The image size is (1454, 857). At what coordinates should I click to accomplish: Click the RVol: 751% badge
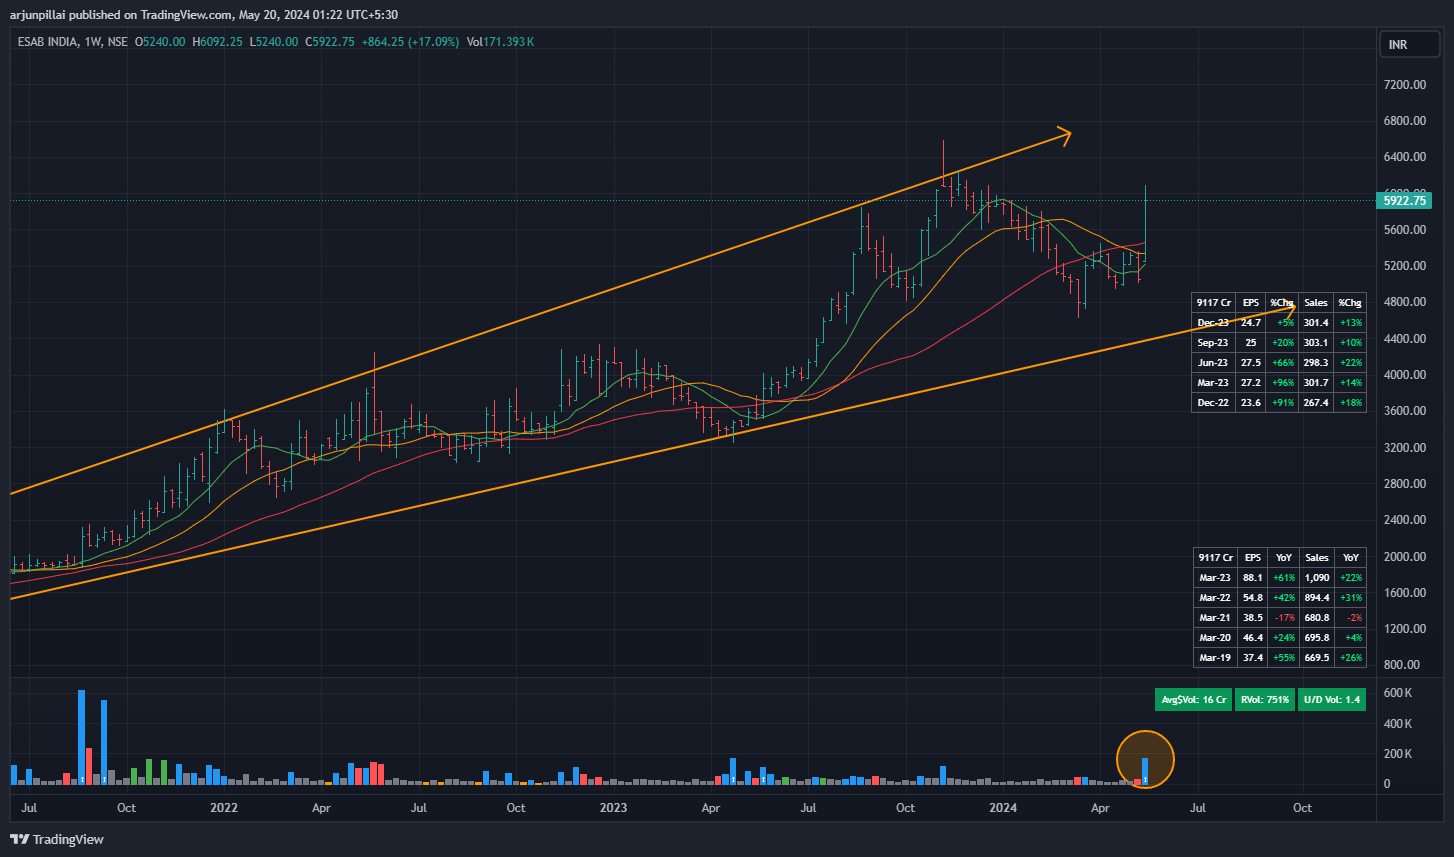click(1264, 700)
